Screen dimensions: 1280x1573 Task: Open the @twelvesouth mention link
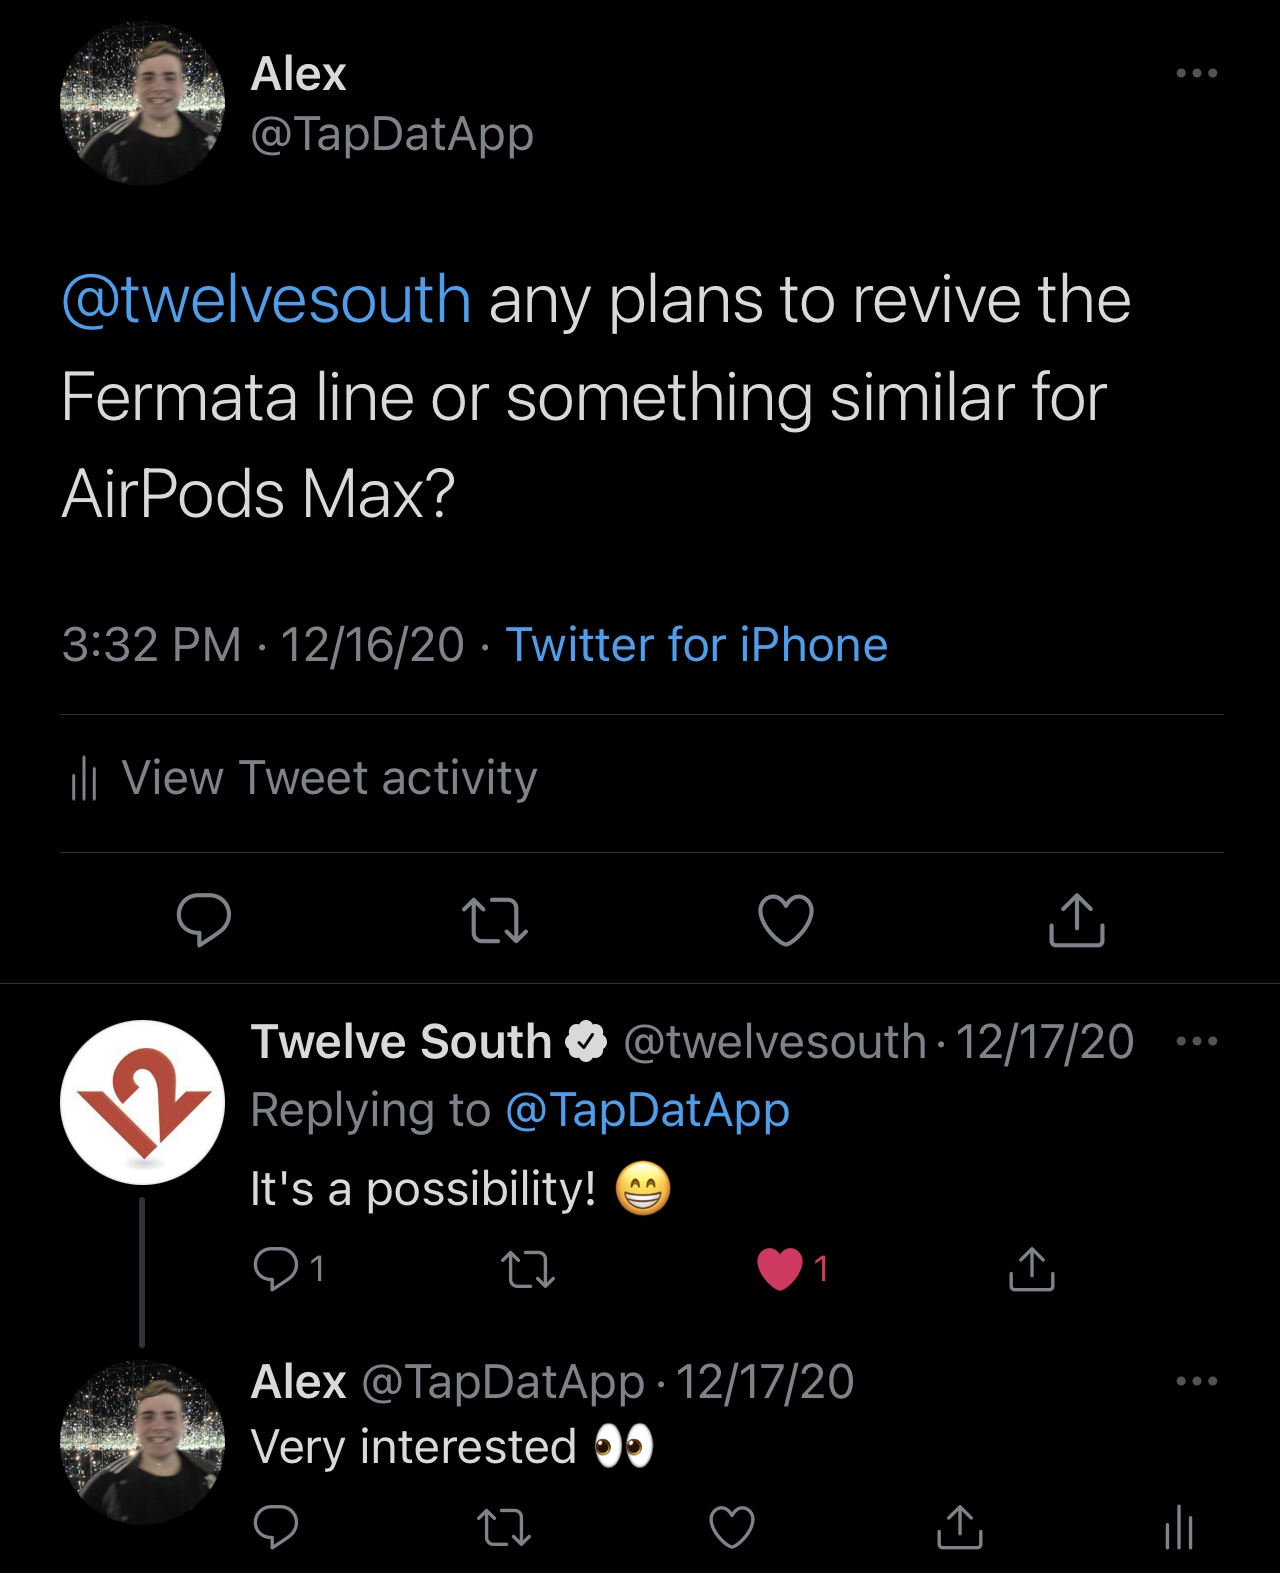click(266, 300)
